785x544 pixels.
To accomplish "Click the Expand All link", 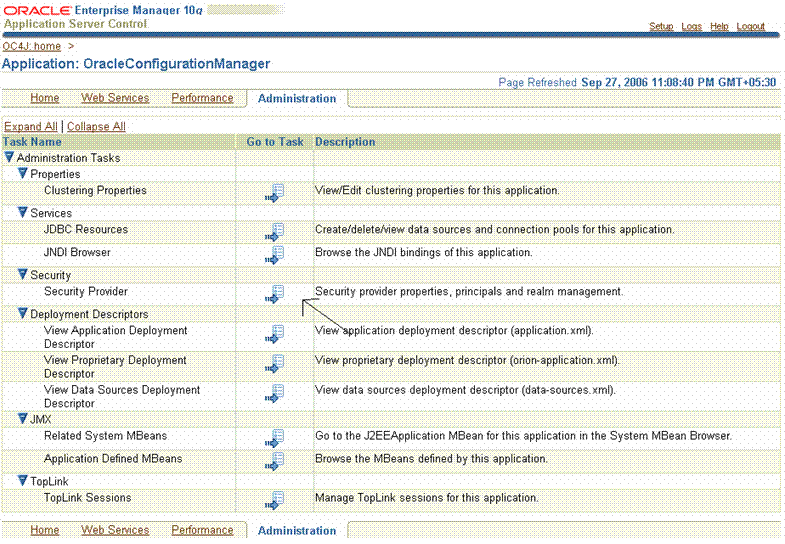I will pyautogui.click(x=31, y=127).
